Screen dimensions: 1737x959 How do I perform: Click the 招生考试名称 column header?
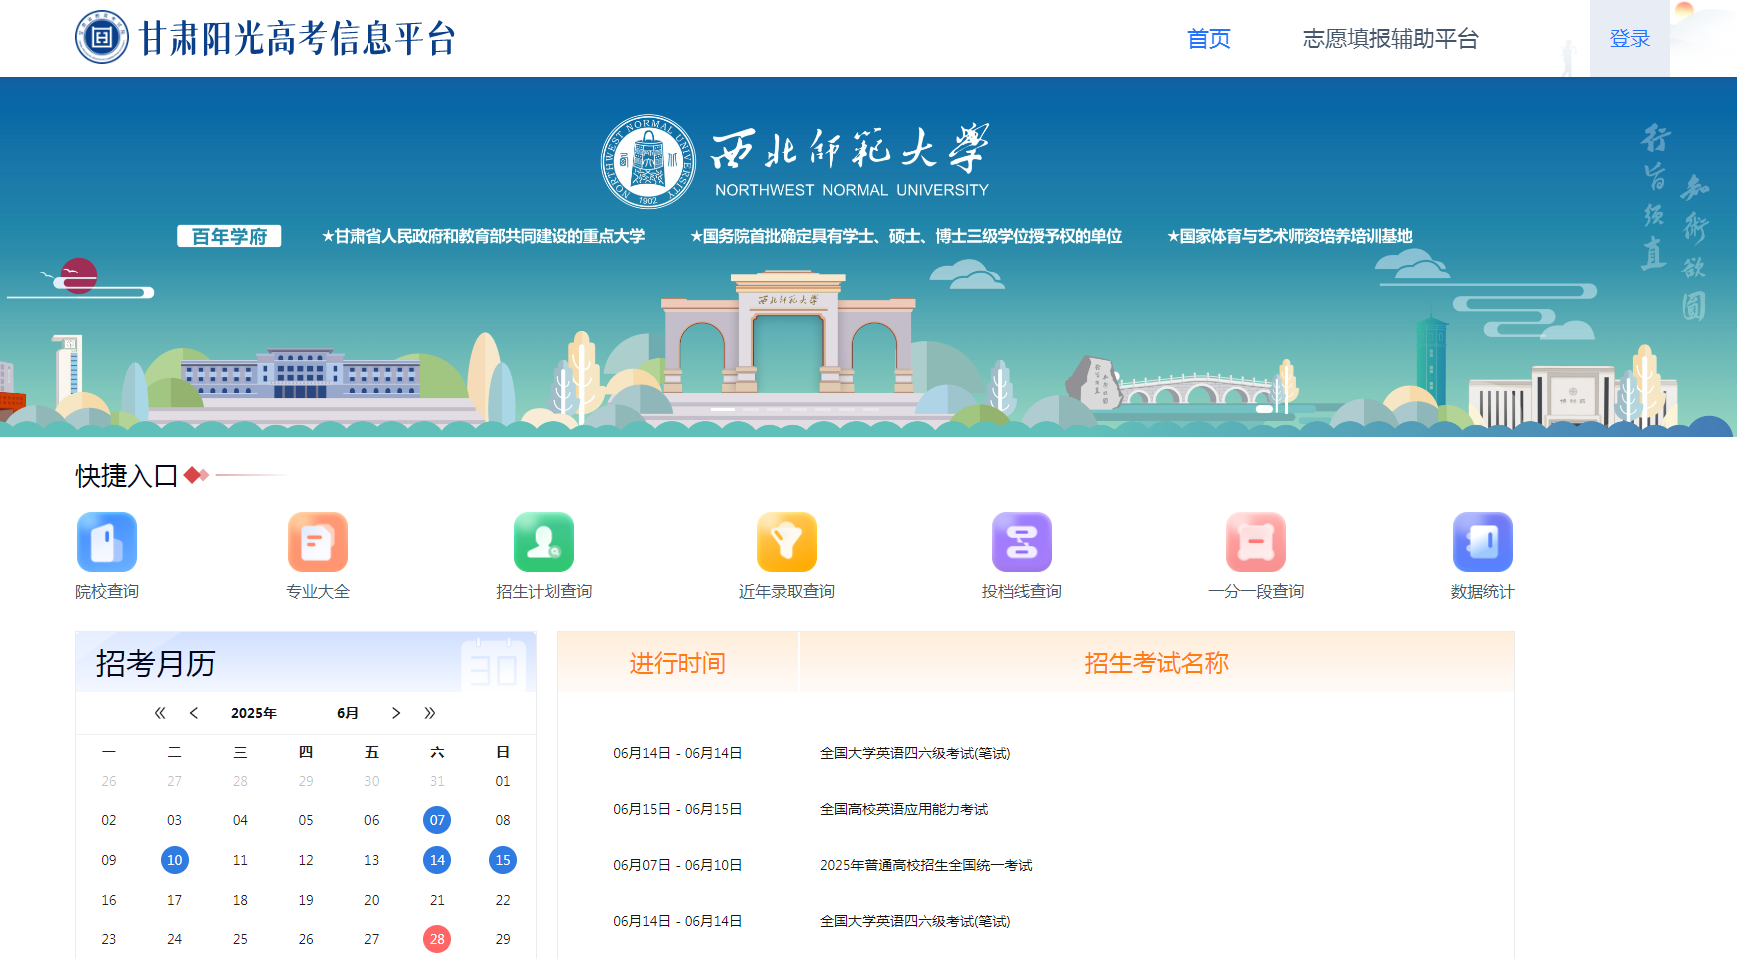pyautogui.click(x=1157, y=663)
